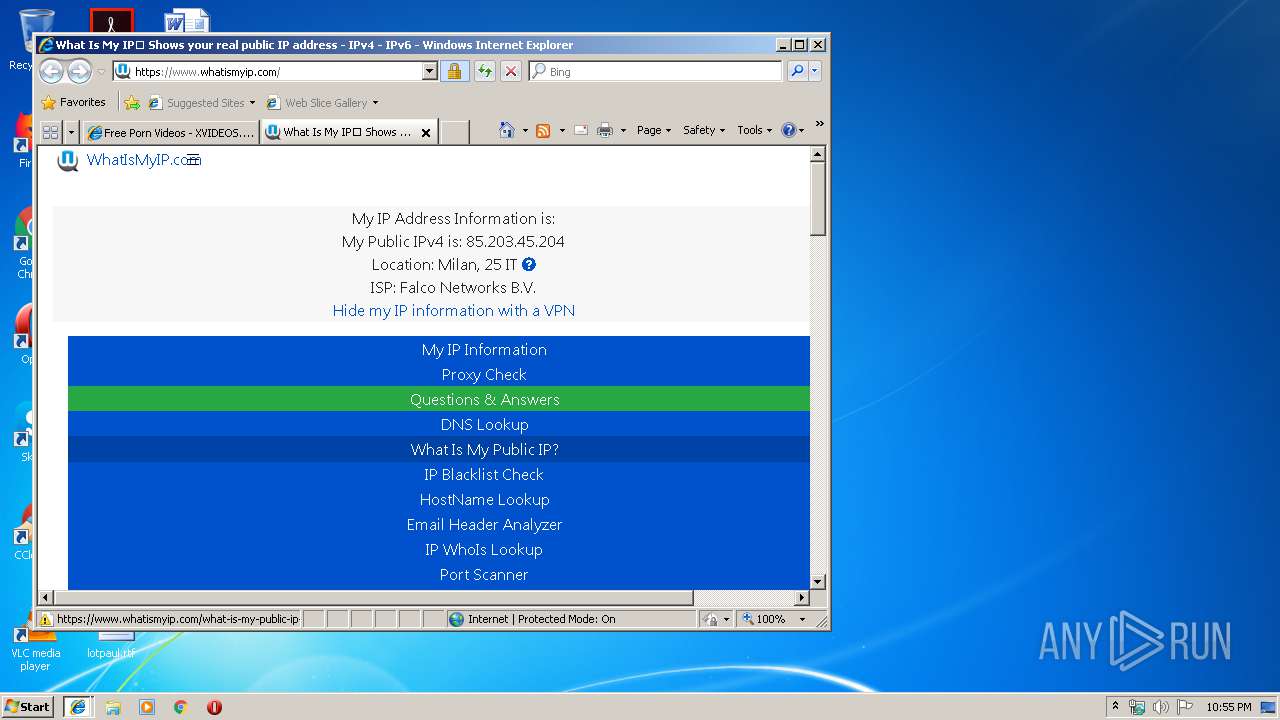Select HostName Lookup menu item

pos(484,499)
